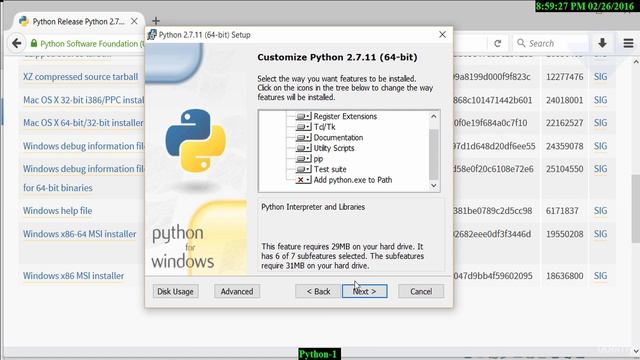Open the for 64-bit binaries link text
The width and height of the screenshot is (640, 360).
[58, 188]
